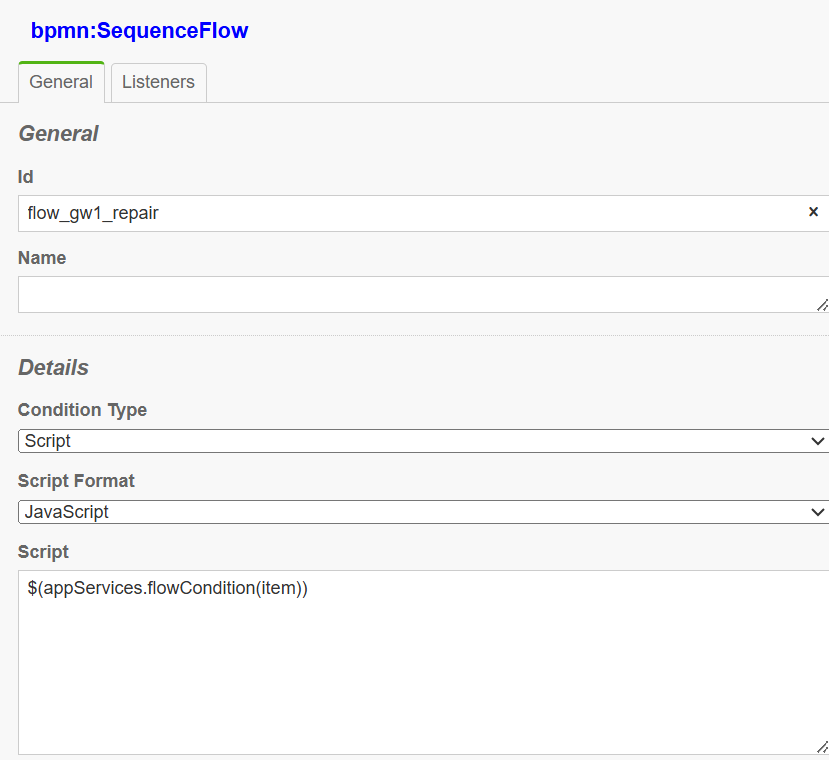Switch to the General tab

point(61,82)
